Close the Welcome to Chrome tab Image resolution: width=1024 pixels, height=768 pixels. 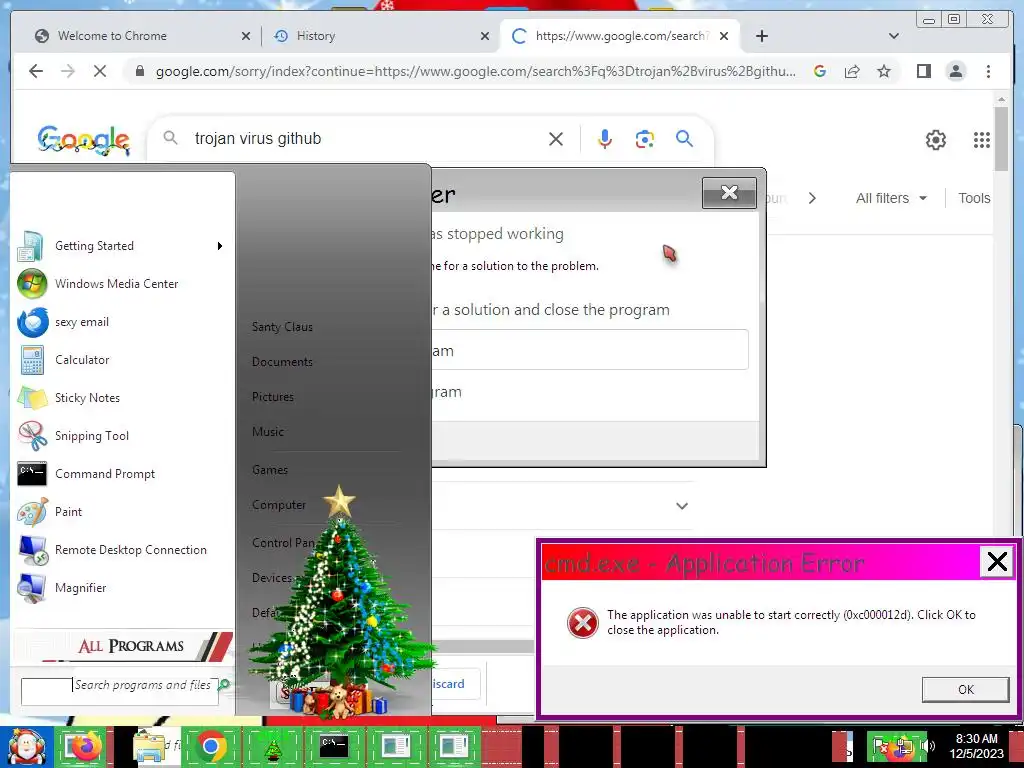click(x=246, y=36)
